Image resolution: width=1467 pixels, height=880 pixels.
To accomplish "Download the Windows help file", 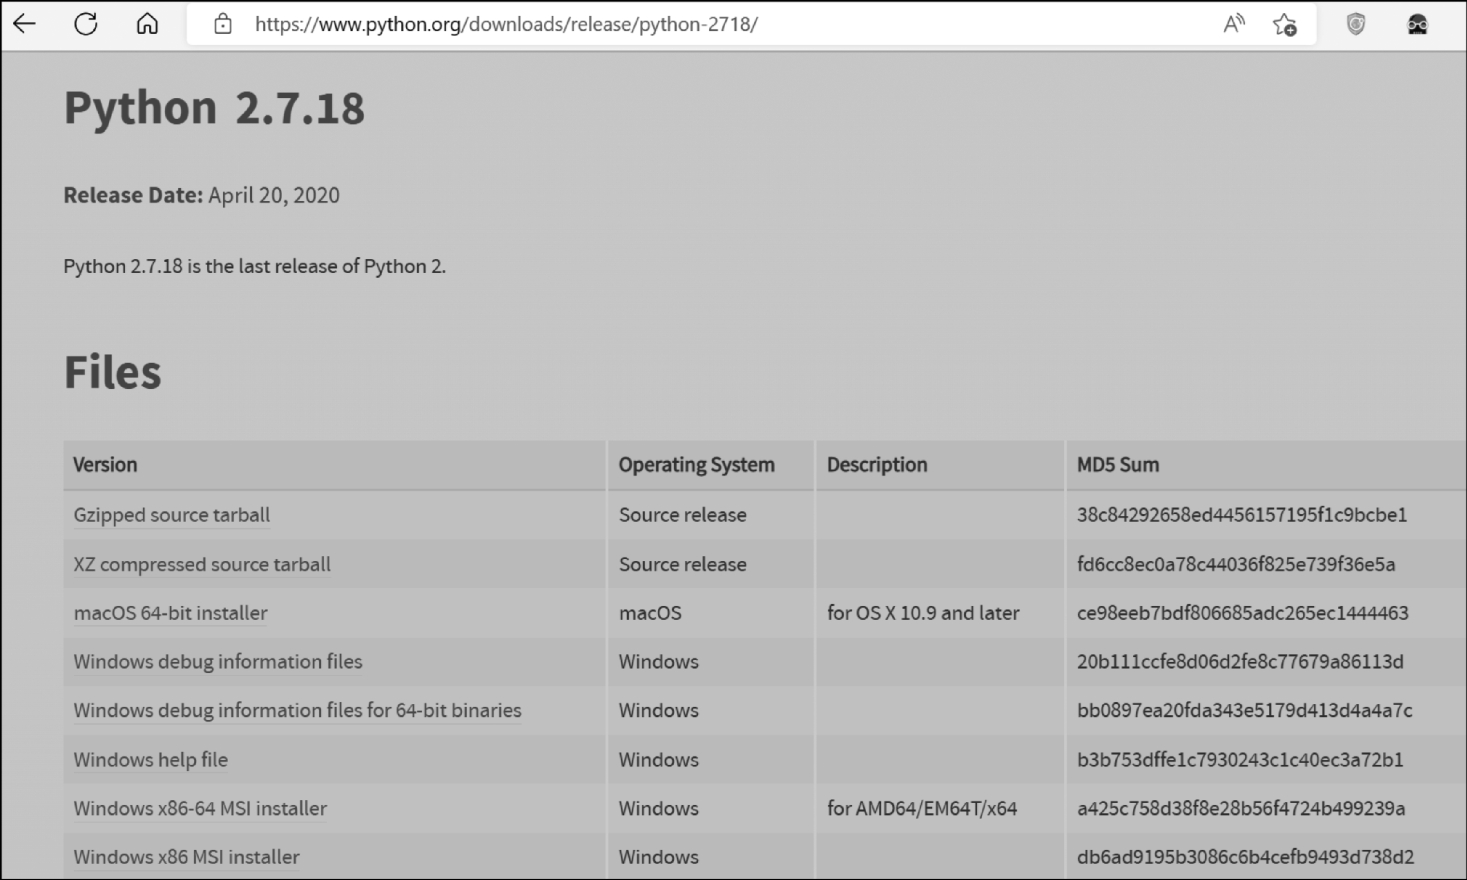I will pyautogui.click(x=150, y=760).
